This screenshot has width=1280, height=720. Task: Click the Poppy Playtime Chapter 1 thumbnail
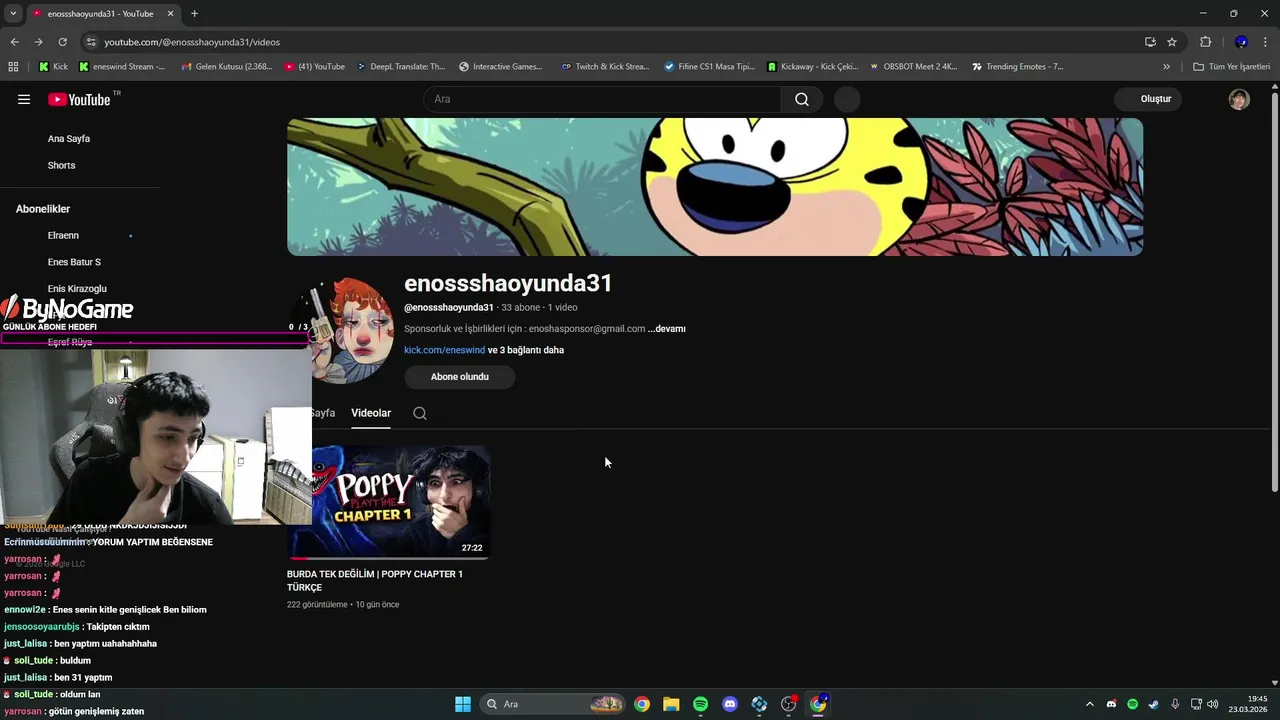(389, 502)
